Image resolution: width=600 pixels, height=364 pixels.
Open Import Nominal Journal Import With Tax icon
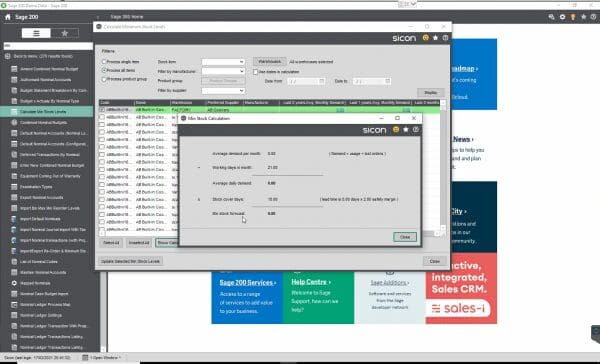(x=14, y=230)
